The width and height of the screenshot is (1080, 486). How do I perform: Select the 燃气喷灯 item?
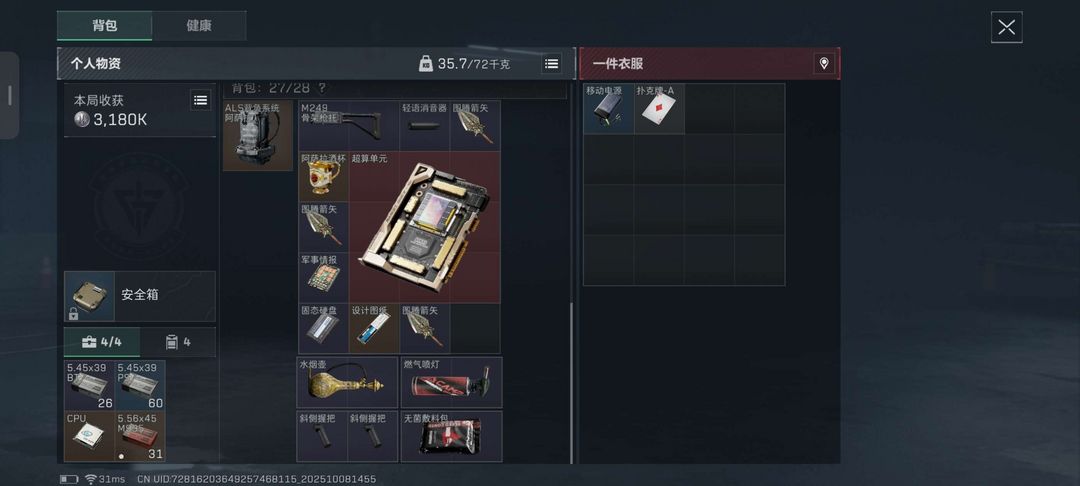(x=451, y=382)
